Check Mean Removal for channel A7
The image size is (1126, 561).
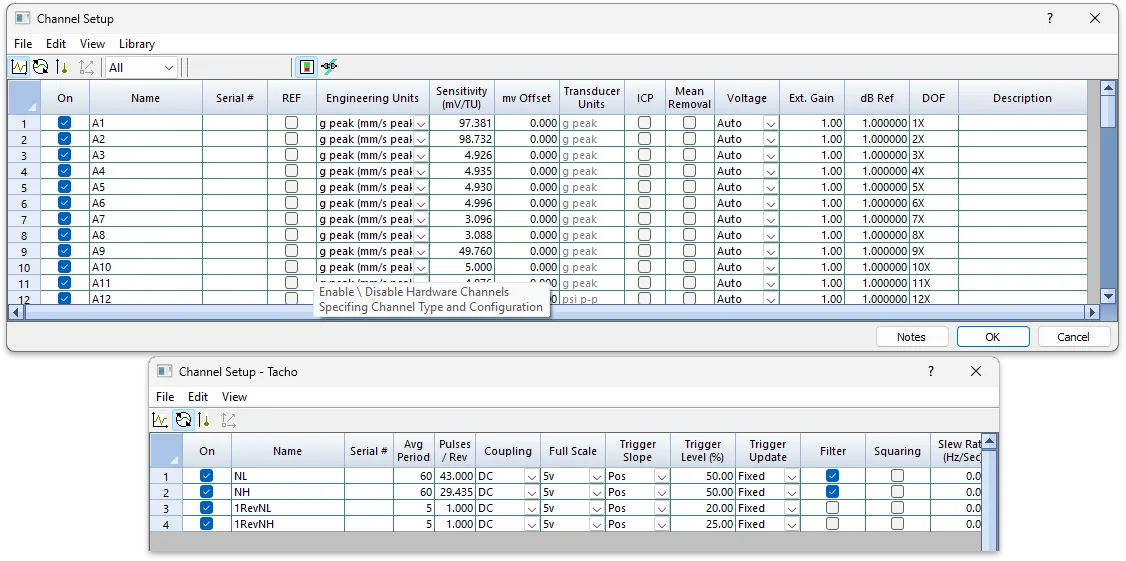click(689, 218)
